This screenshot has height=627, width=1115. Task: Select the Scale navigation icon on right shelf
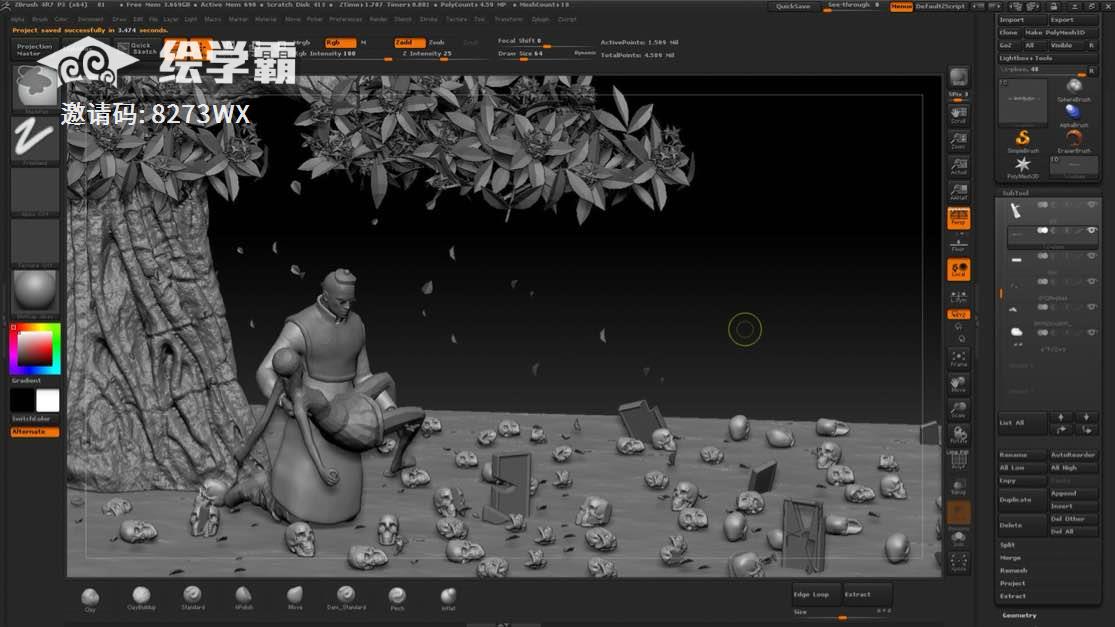tap(959, 410)
